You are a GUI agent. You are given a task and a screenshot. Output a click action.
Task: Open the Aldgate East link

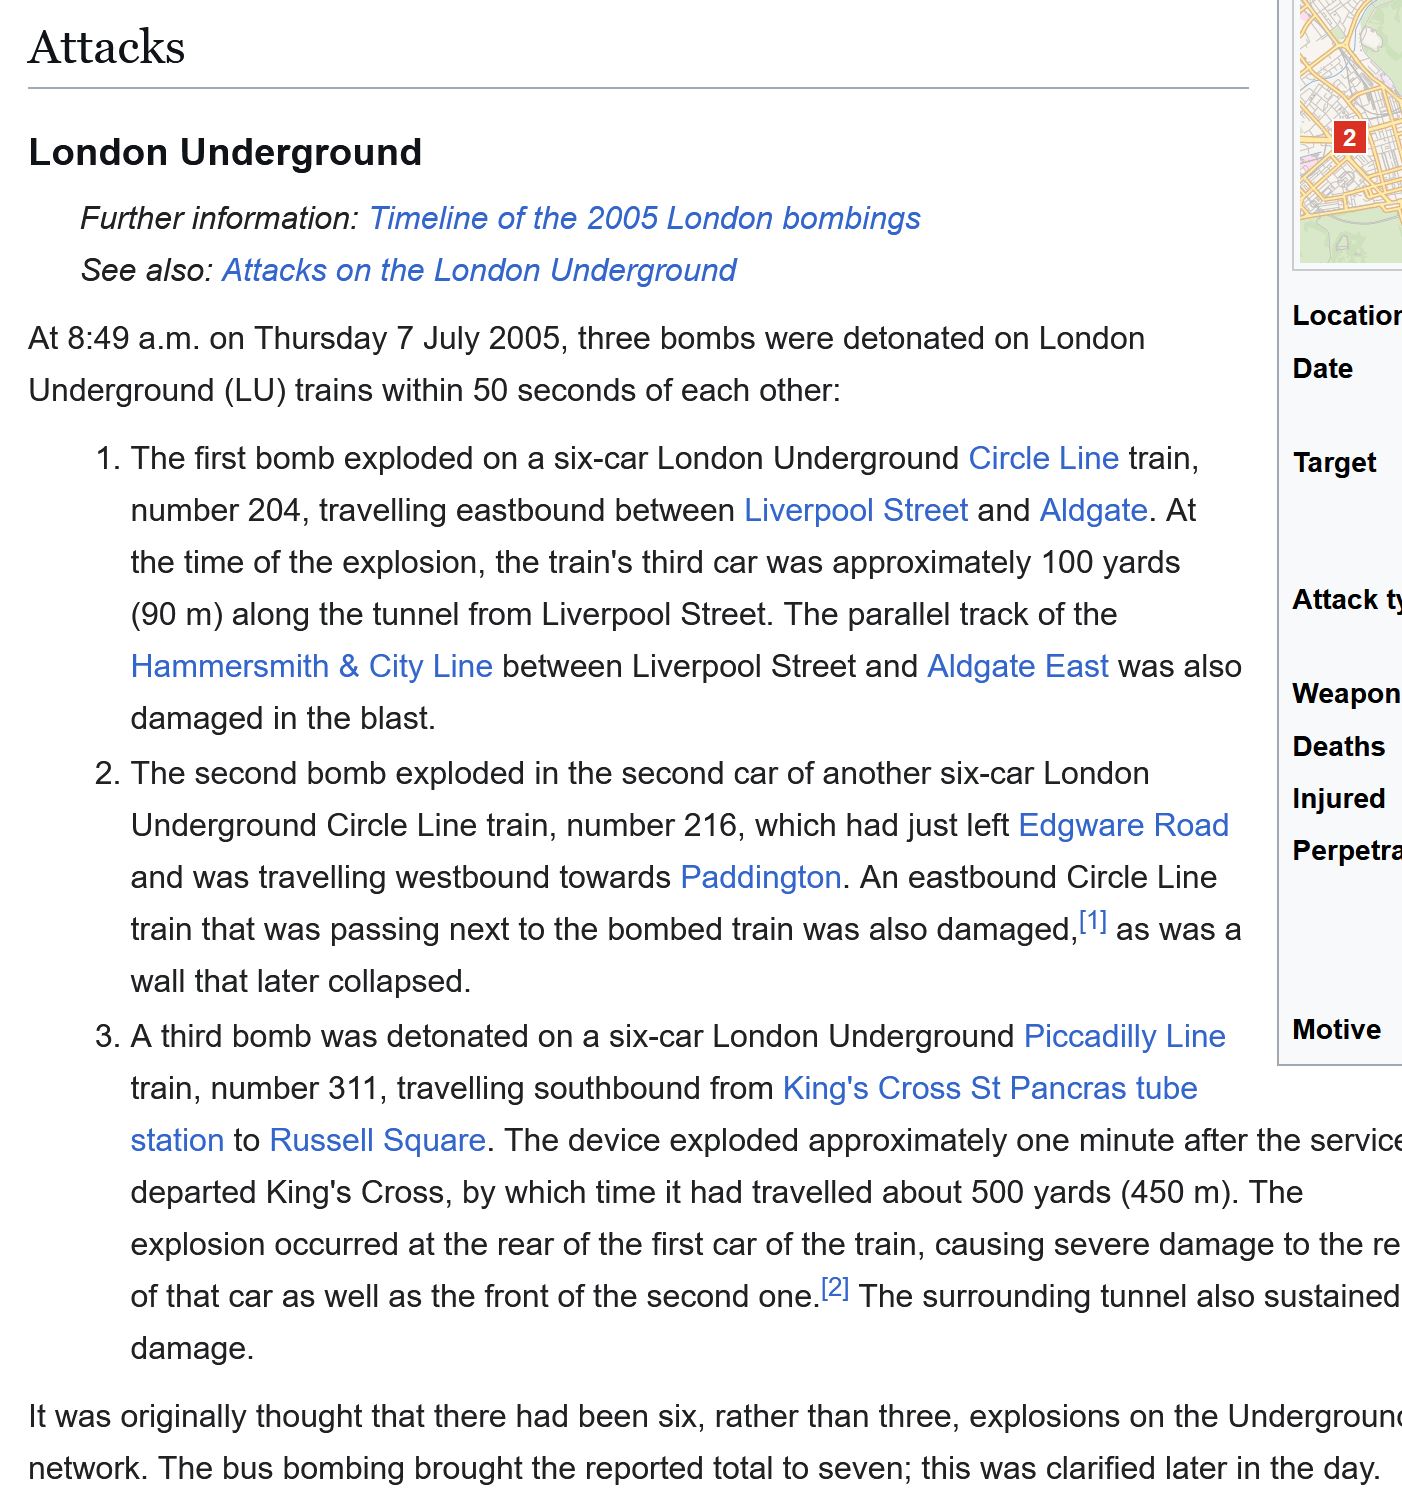(x=1018, y=666)
